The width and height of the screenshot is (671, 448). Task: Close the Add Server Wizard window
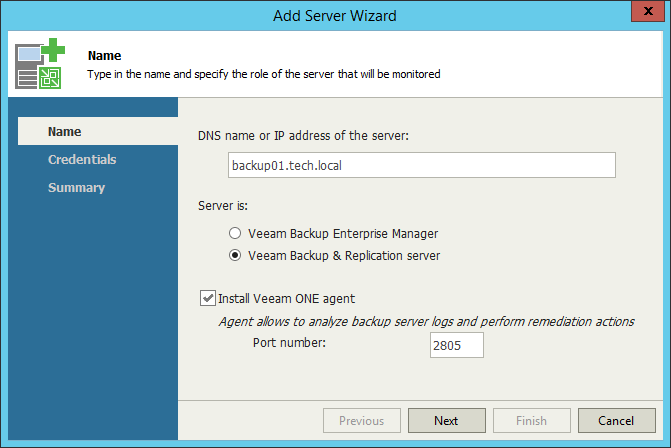pos(648,11)
